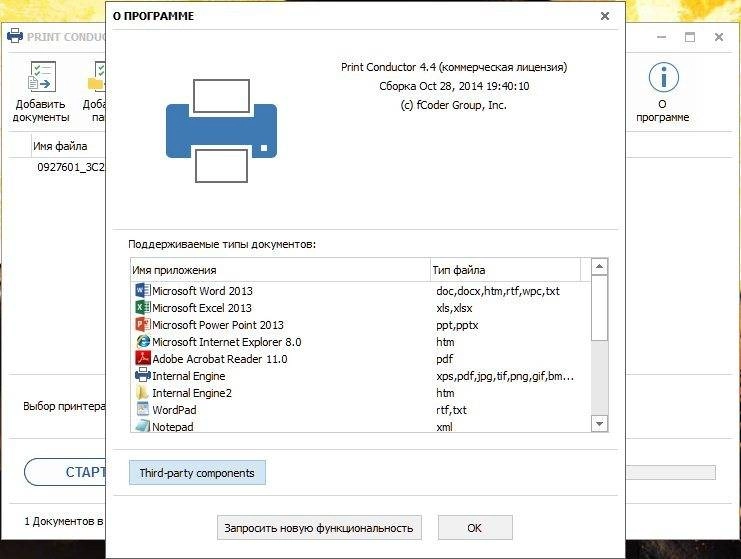The width and height of the screenshot is (741, 559).
Task: Click list scrollbar down arrow
Action: (x=599, y=423)
